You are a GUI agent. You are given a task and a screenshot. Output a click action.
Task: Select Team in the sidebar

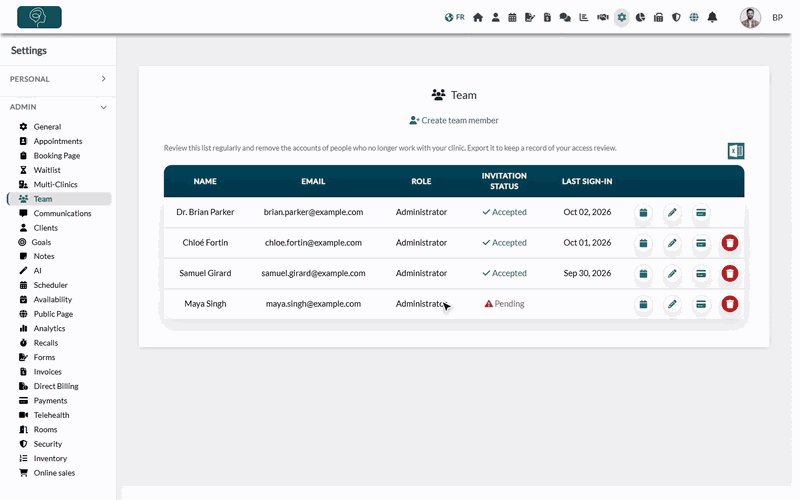tap(59, 199)
